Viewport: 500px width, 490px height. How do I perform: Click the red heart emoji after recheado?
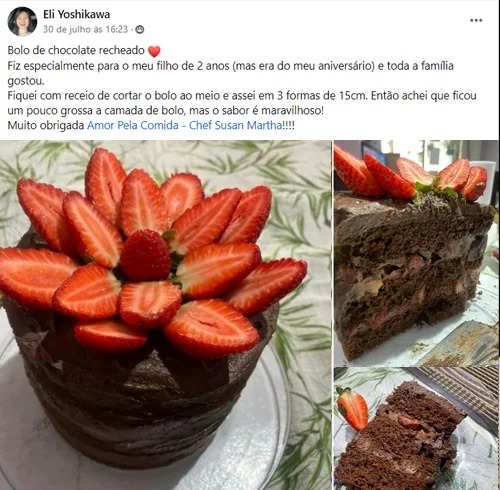click(x=154, y=51)
